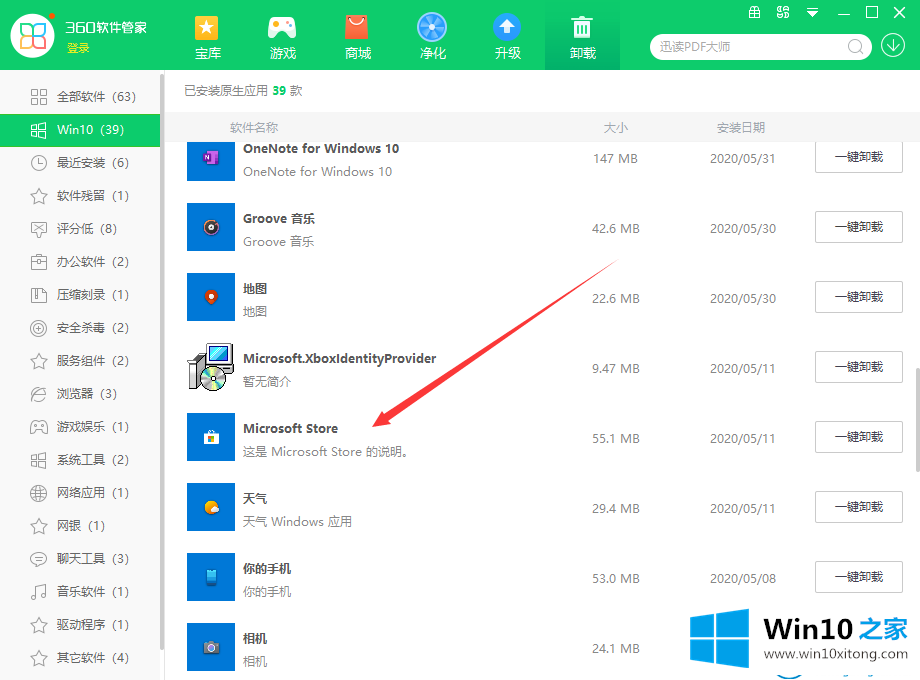920x680 pixels.
Task: Sort by 大小 column header
Action: (615, 127)
